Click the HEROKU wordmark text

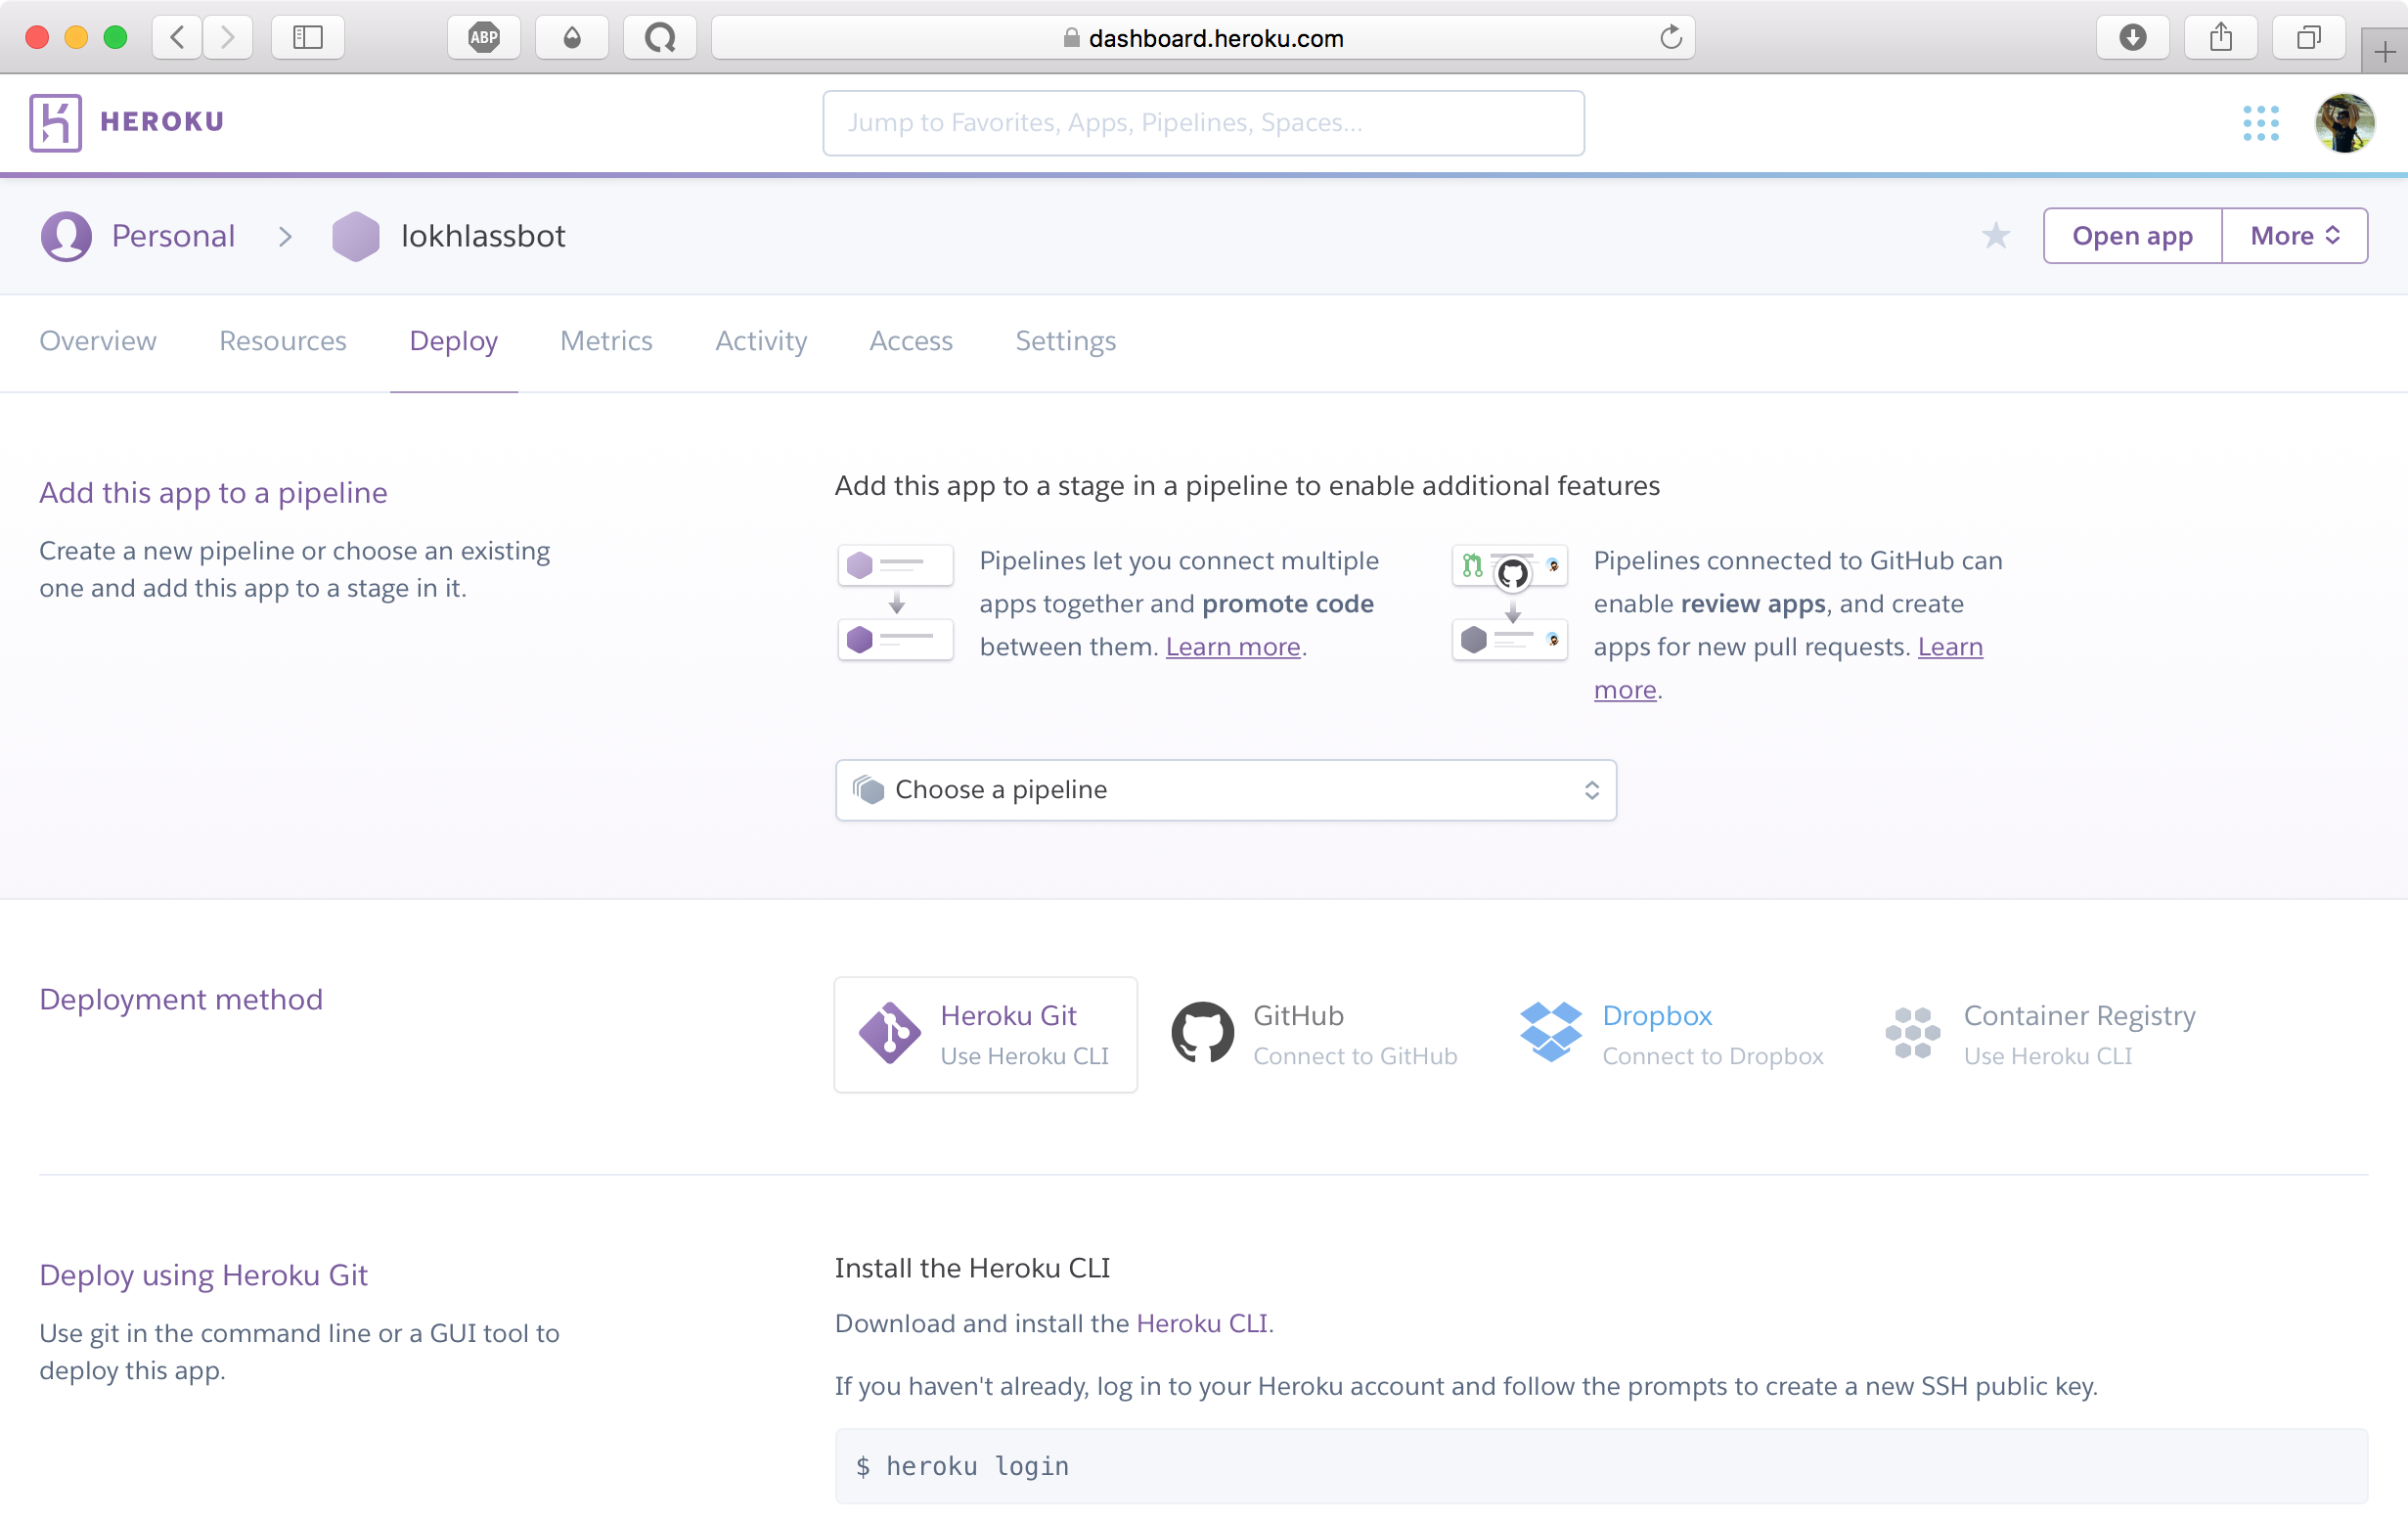(x=162, y=122)
